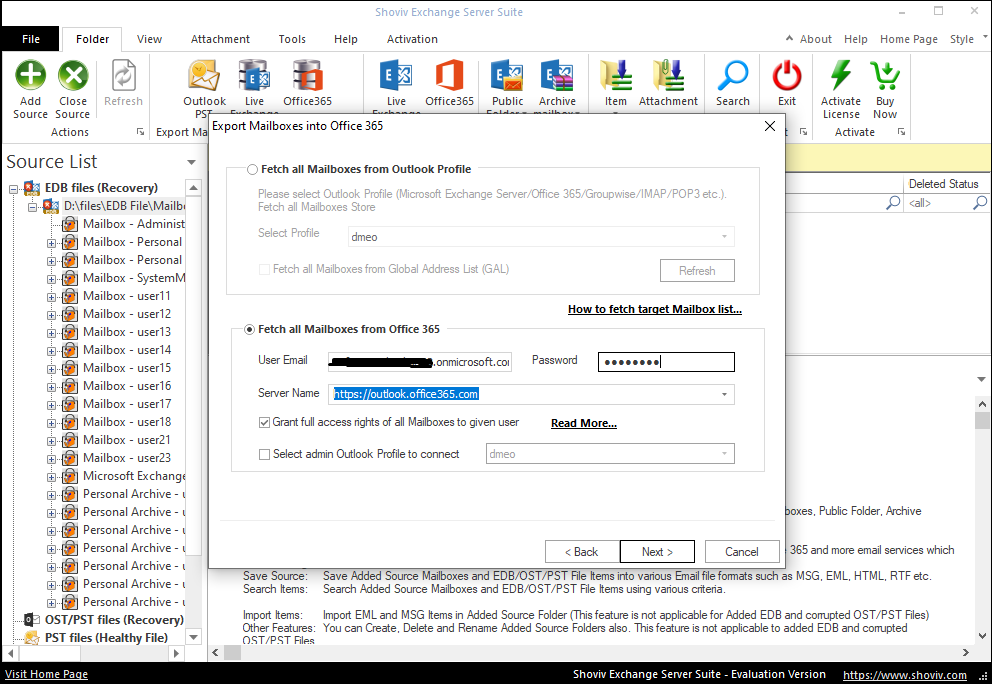Click the Home Page menu item

pos(908,39)
